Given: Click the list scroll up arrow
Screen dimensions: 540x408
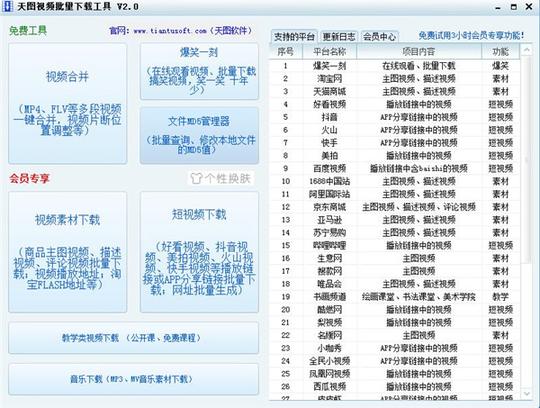Looking at the screenshot, I should point(527,51).
